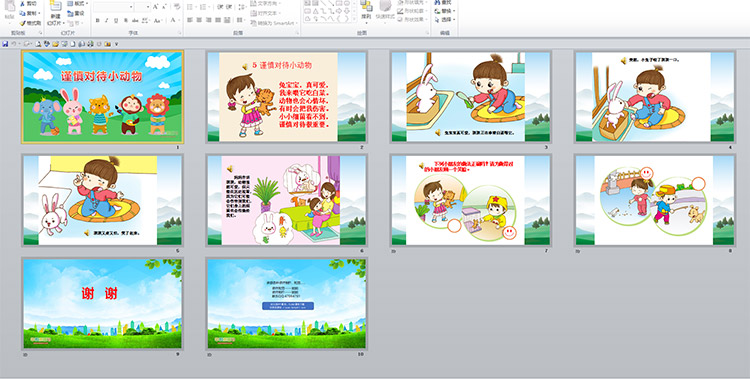
Task: Click the Find (查找) binoculars icon
Action: [438, 2]
